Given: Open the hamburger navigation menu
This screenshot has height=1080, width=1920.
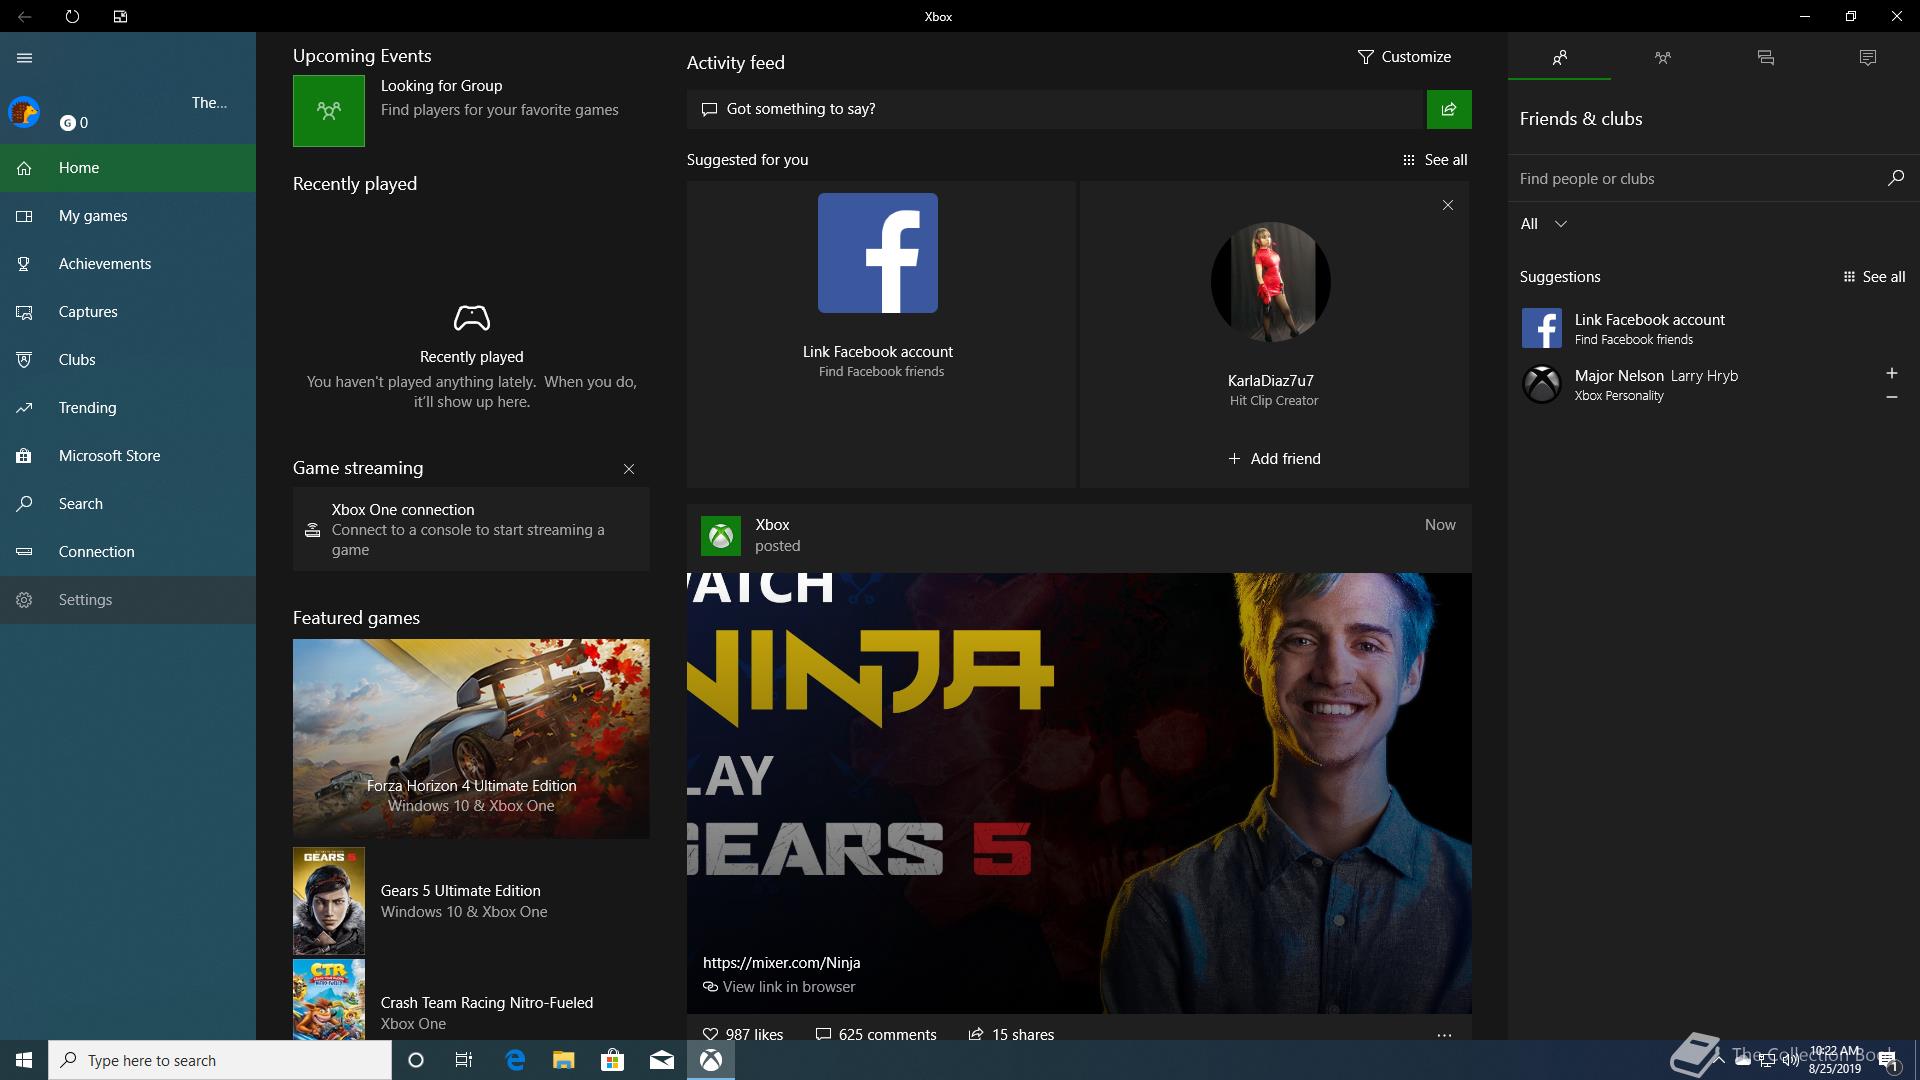Looking at the screenshot, I should click(x=25, y=58).
